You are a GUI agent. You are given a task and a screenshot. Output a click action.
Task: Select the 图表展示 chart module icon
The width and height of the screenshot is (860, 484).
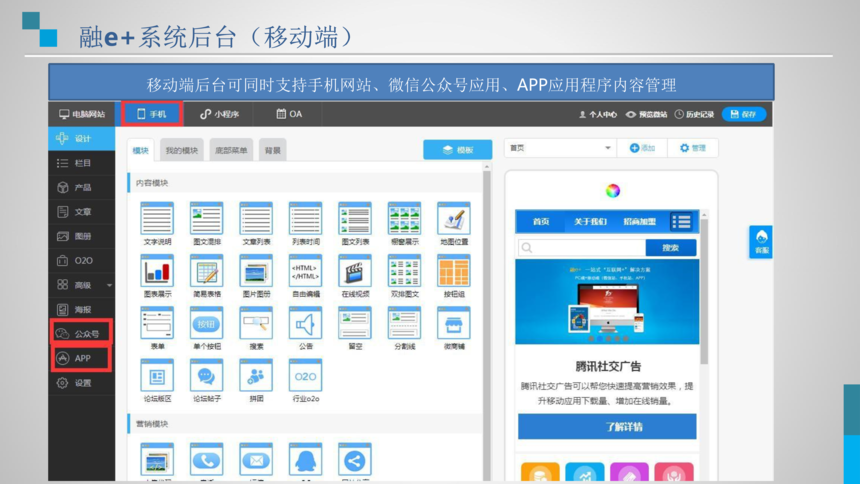pyautogui.click(x=157, y=270)
